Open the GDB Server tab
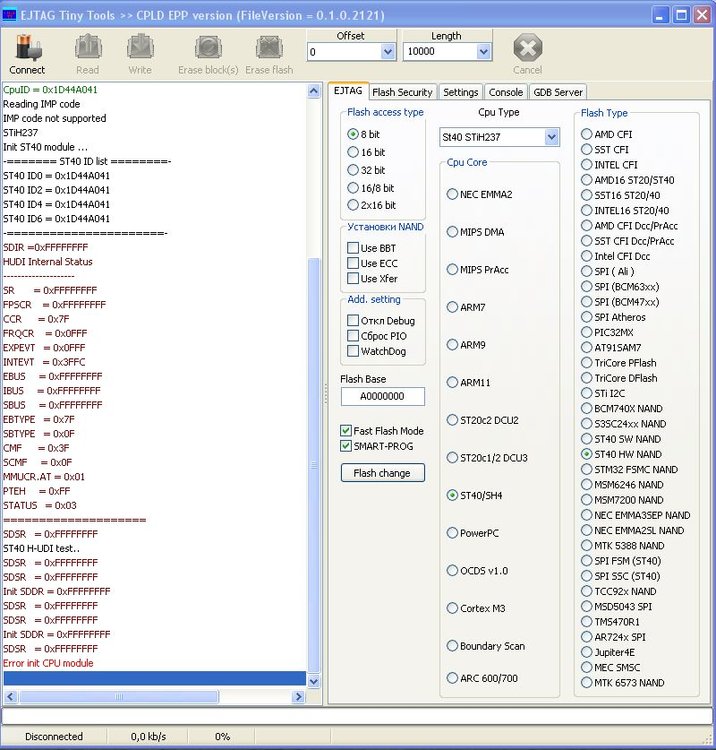Screen dimensions: 716x750 pos(557,92)
